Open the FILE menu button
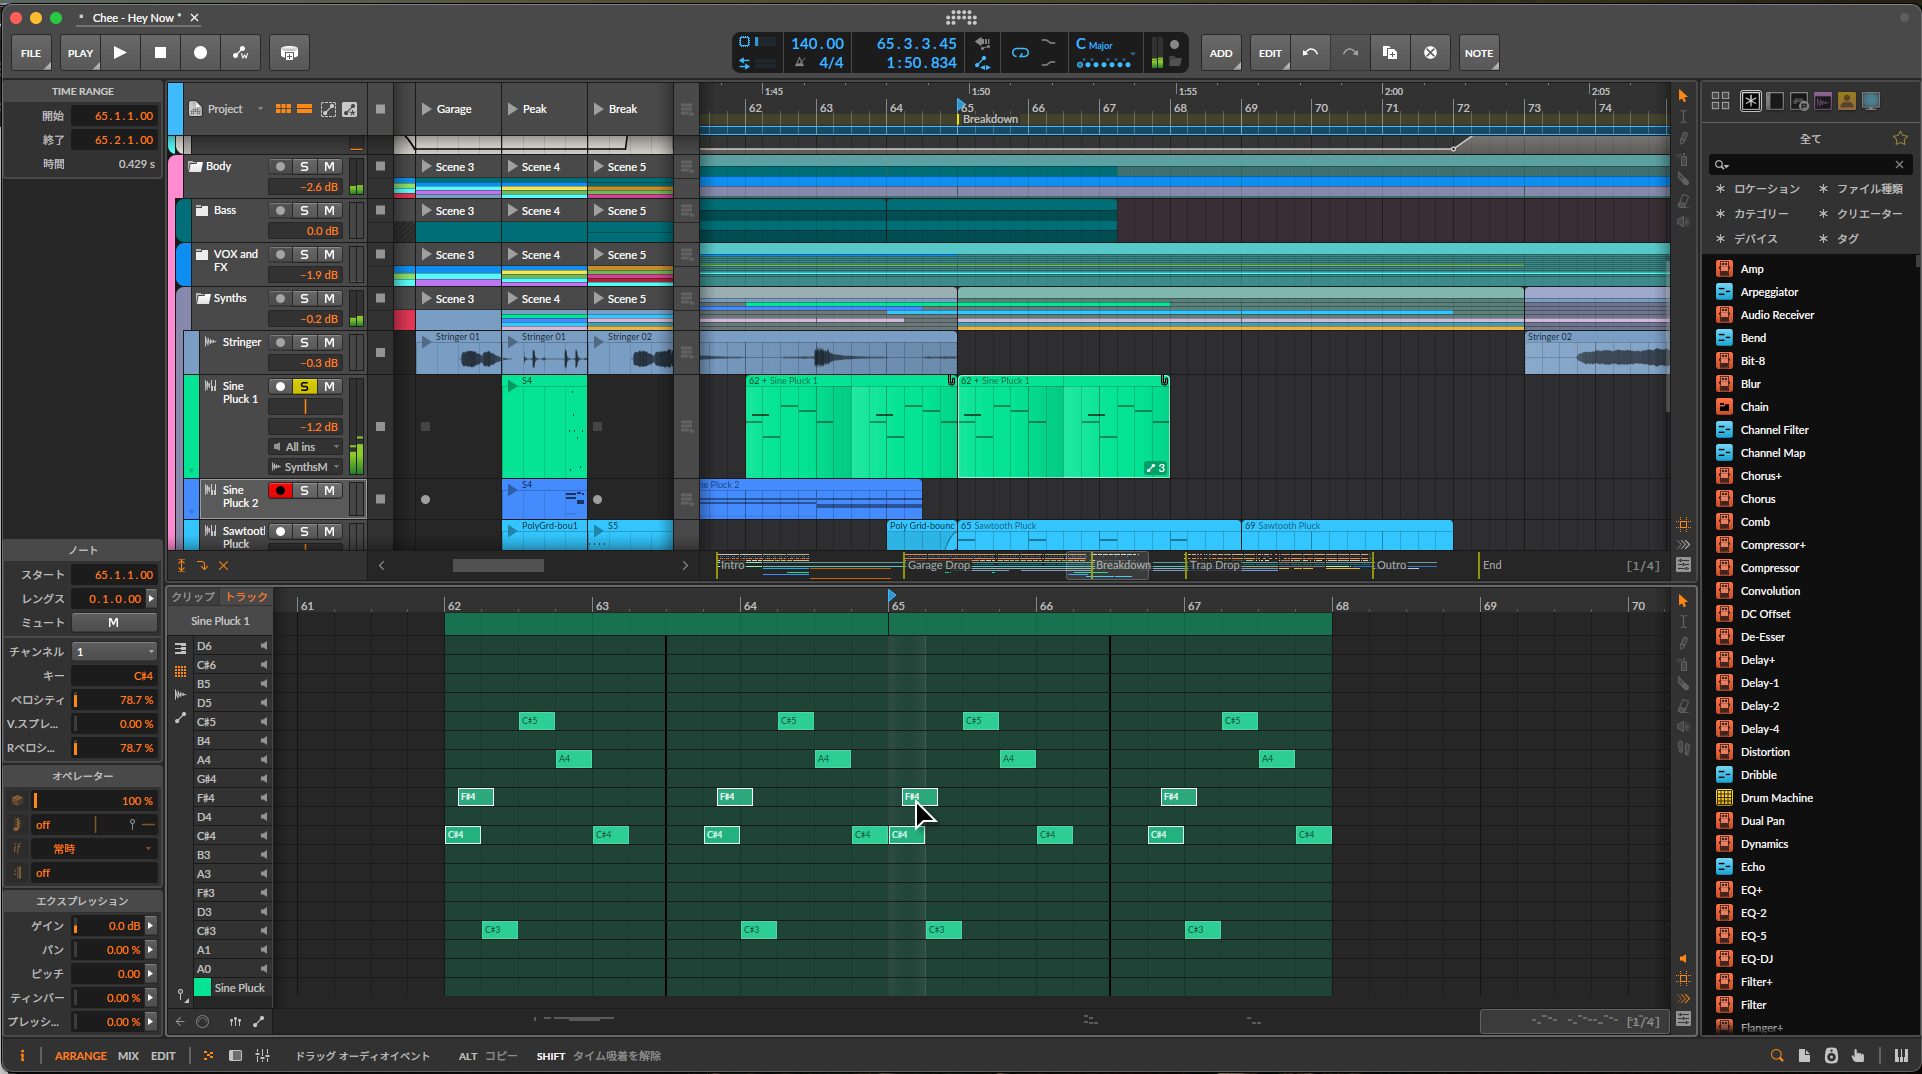1922x1074 pixels. [x=31, y=53]
